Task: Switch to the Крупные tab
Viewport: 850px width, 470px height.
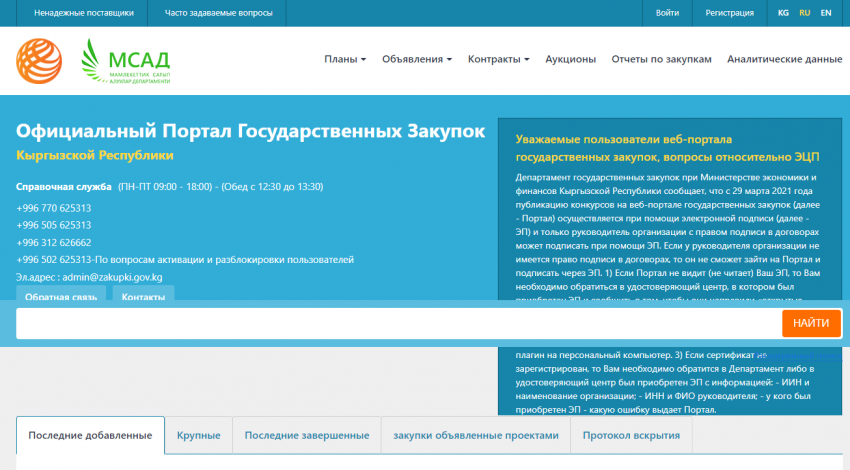Action: click(x=198, y=436)
